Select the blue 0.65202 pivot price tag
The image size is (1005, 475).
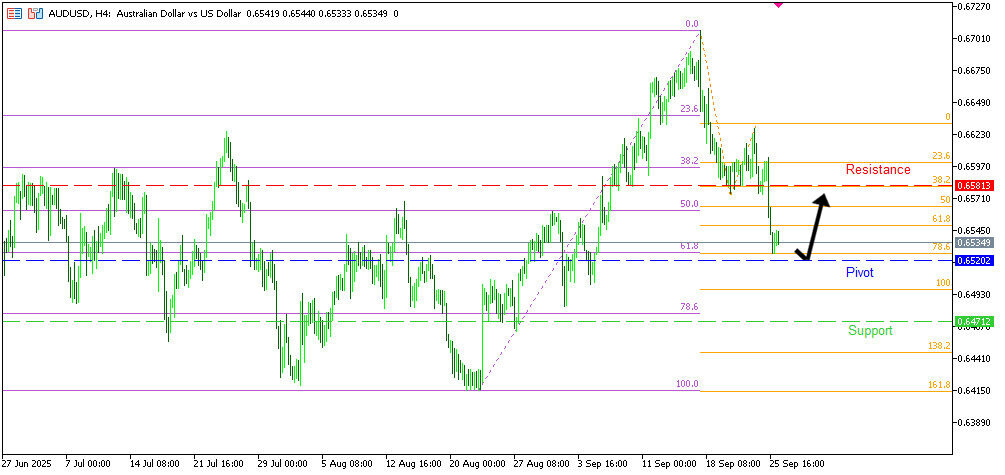pyautogui.click(x=973, y=260)
